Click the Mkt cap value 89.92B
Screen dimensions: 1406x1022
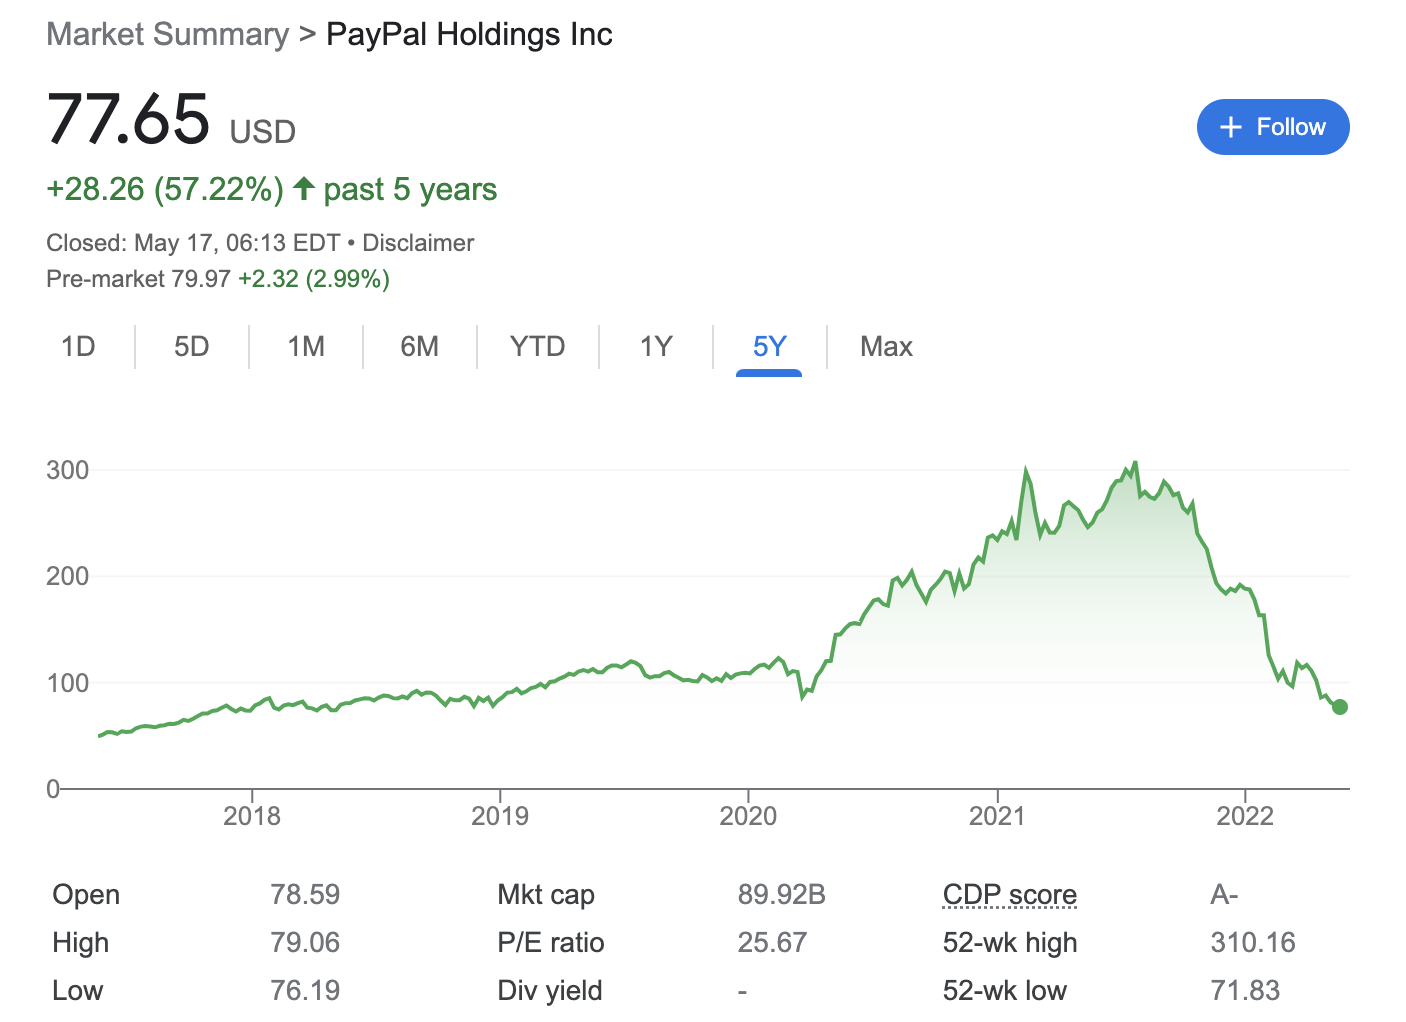[782, 894]
